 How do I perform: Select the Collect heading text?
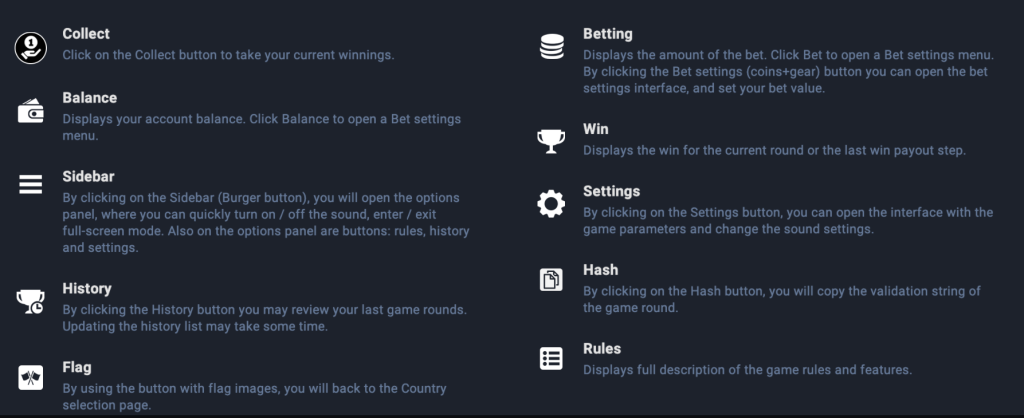86,34
